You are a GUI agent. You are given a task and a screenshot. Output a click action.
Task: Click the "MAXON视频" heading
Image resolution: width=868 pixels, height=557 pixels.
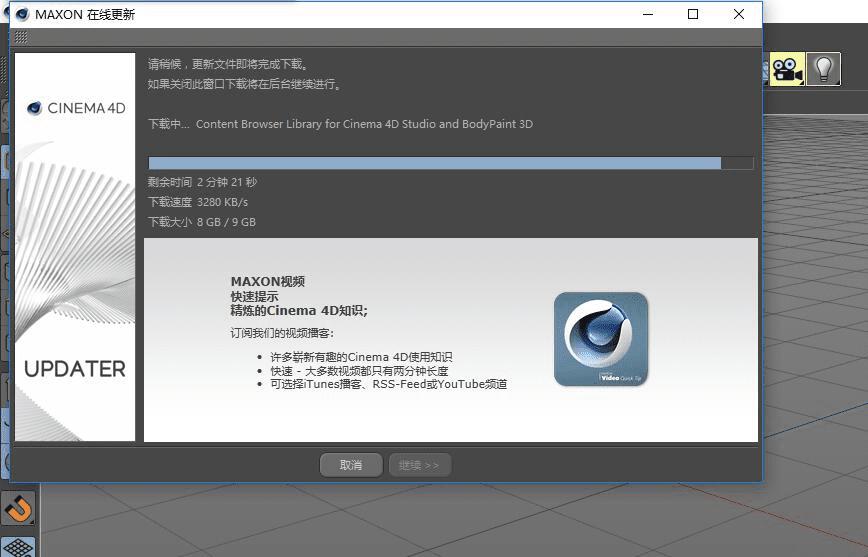point(268,281)
